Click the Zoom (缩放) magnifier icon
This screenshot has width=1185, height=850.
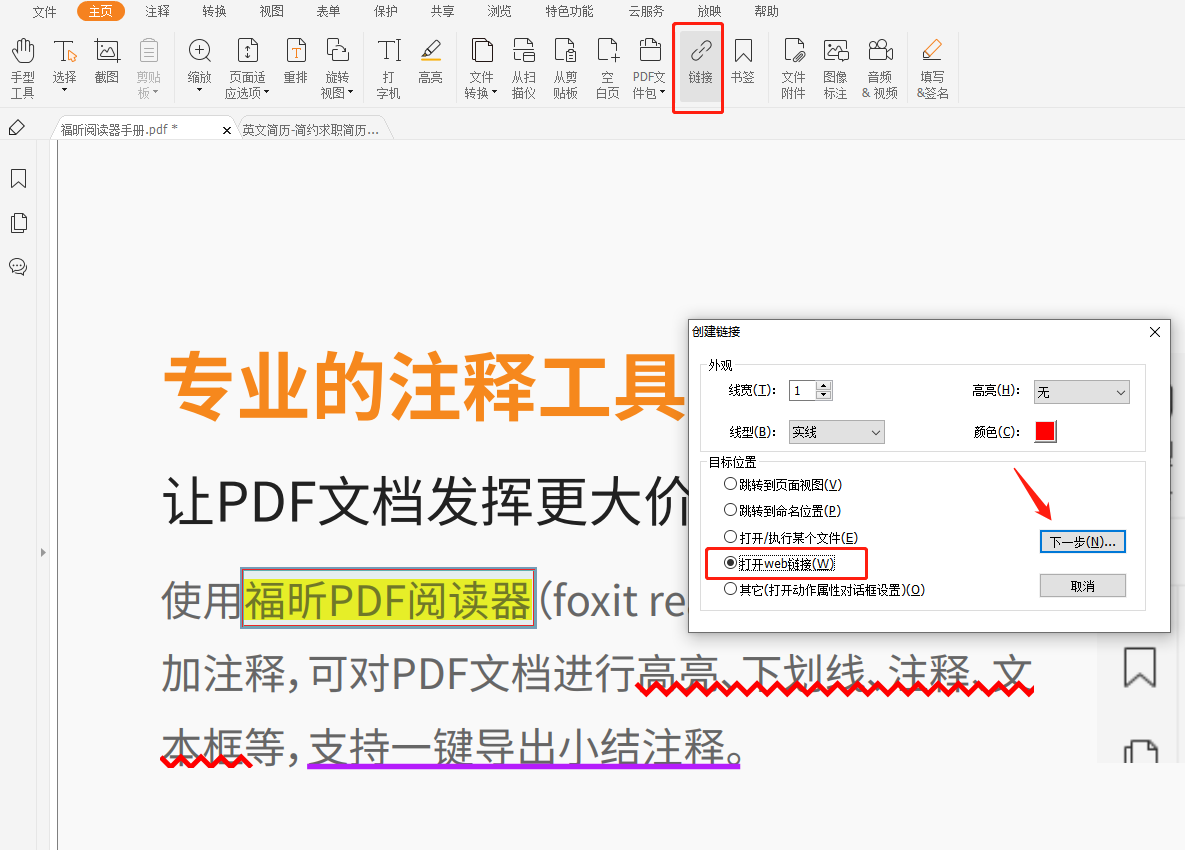[x=200, y=51]
